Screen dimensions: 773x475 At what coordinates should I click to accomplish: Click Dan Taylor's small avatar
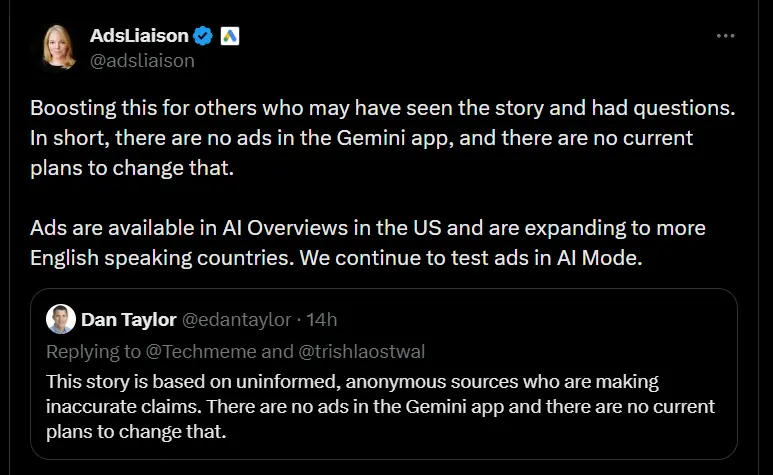coord(60,320)
